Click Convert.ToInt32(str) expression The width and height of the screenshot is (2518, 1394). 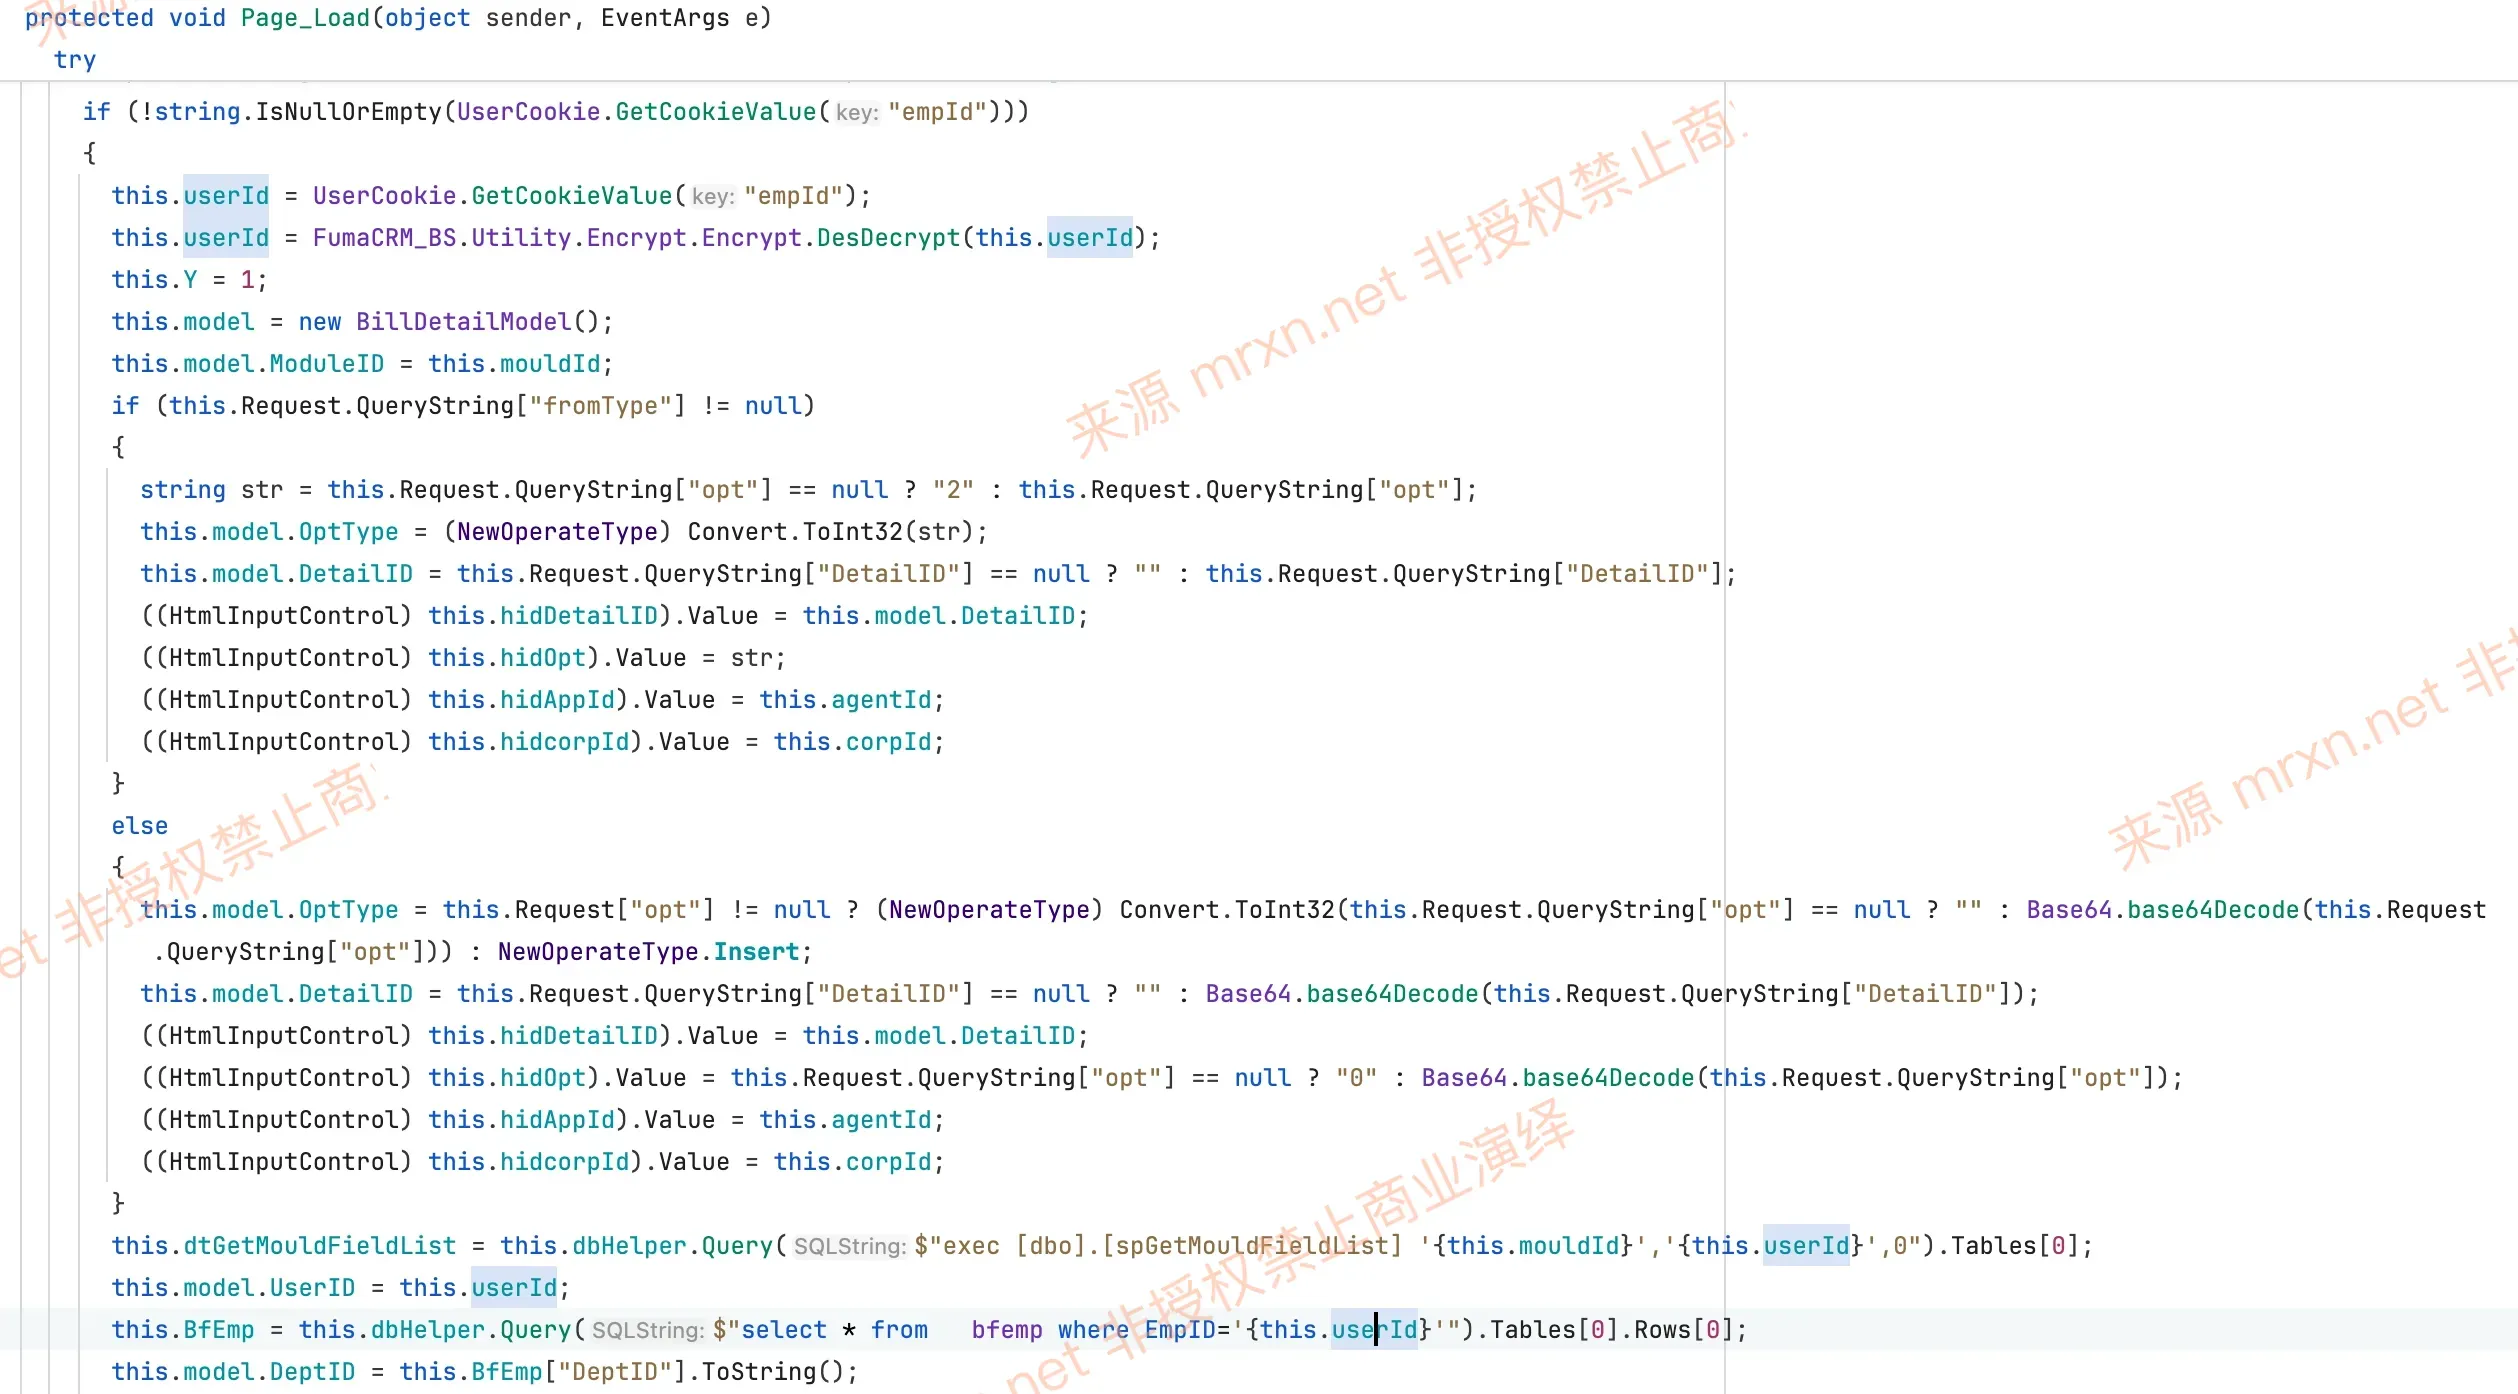pyautogui.click(x=830, y=531)
